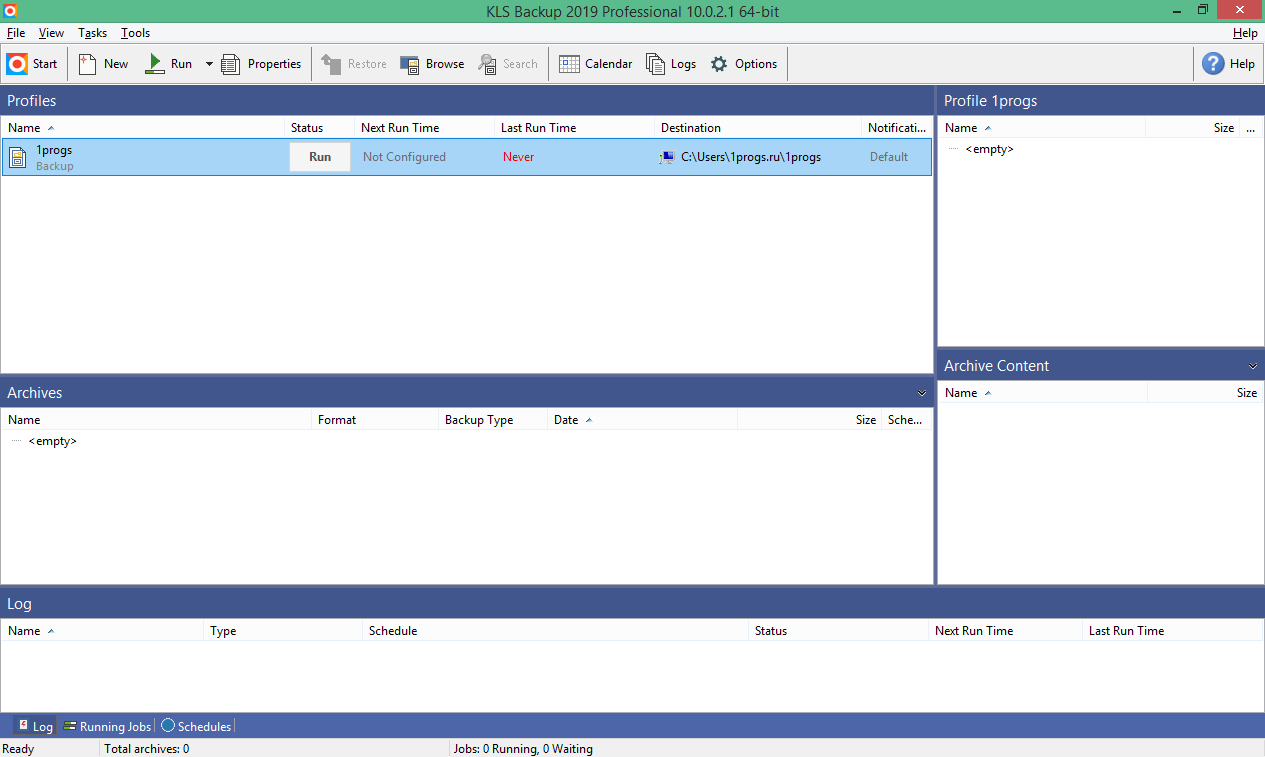
Task: Open the Tools menu
Action: [x=135, y=33]
